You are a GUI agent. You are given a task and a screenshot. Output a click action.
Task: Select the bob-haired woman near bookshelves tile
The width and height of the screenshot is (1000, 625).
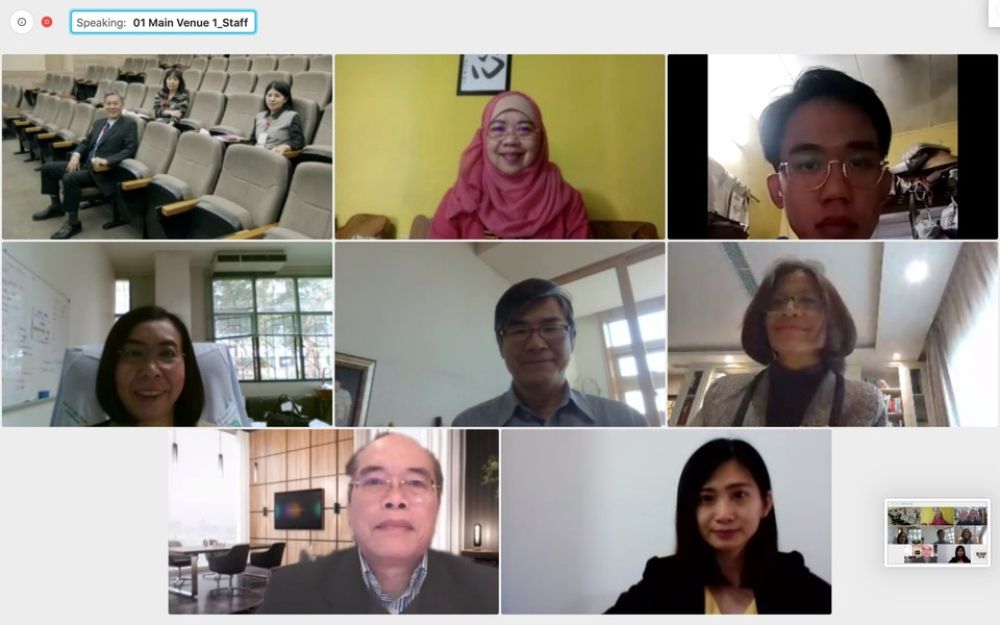point(832,334)
